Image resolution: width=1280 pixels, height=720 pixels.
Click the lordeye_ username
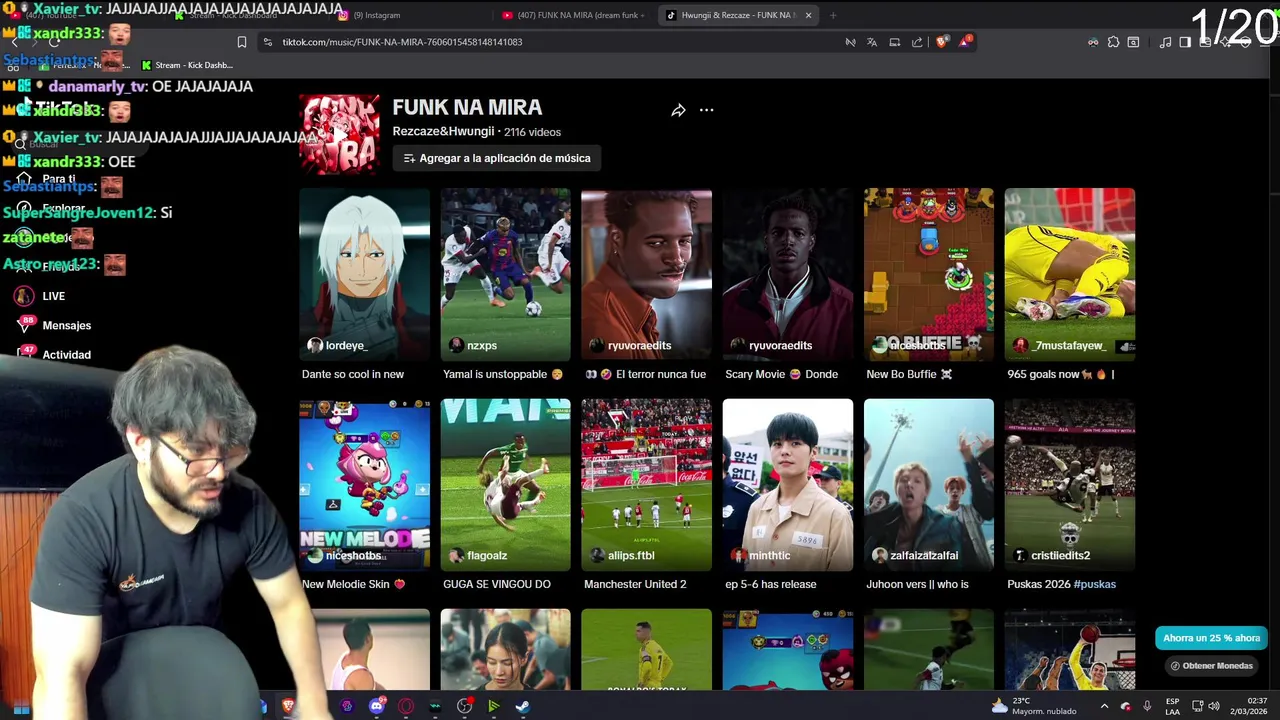(x=346, y=345)
